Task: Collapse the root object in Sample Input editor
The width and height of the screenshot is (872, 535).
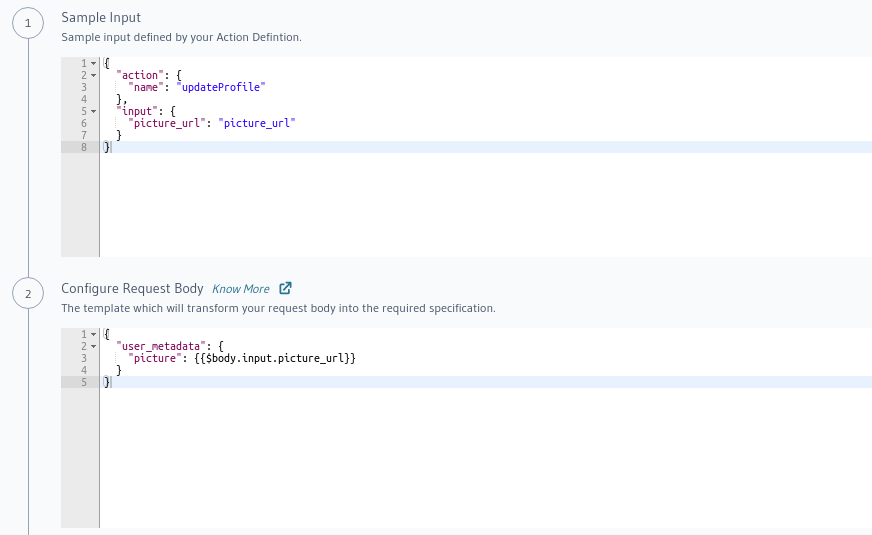Action: click(94, 64)
